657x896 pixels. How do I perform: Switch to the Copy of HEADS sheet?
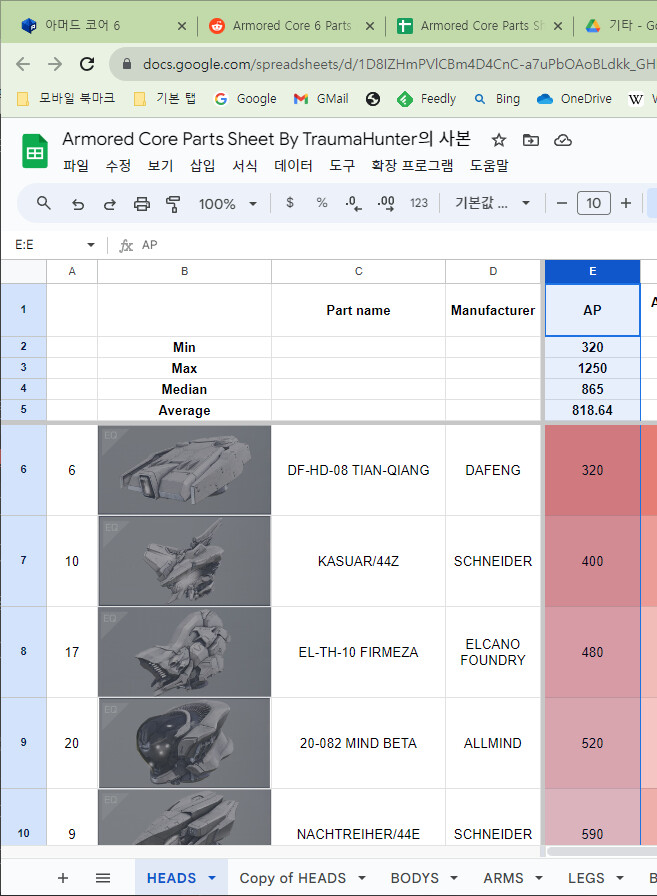pos(293,878)
